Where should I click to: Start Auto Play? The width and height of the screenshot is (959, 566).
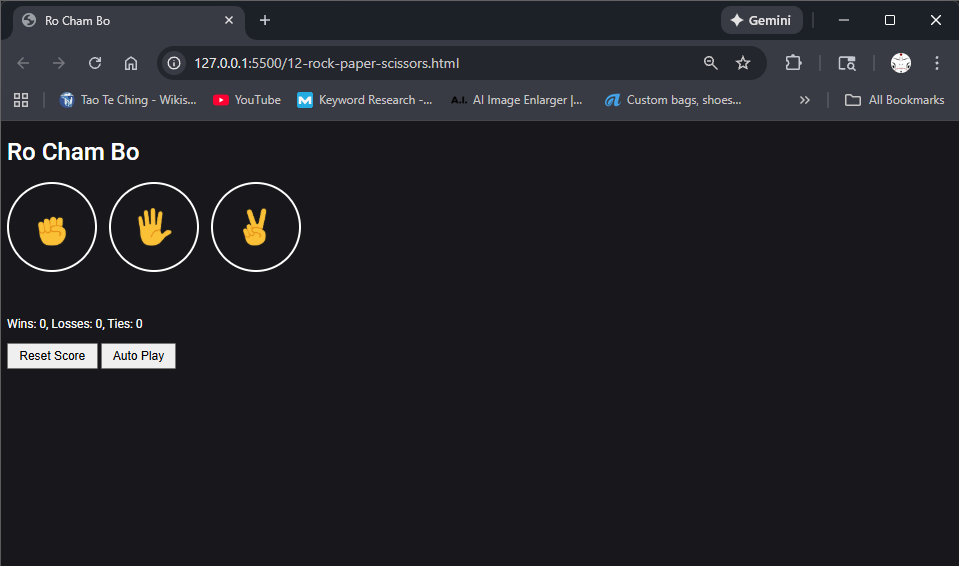(138, 356)
